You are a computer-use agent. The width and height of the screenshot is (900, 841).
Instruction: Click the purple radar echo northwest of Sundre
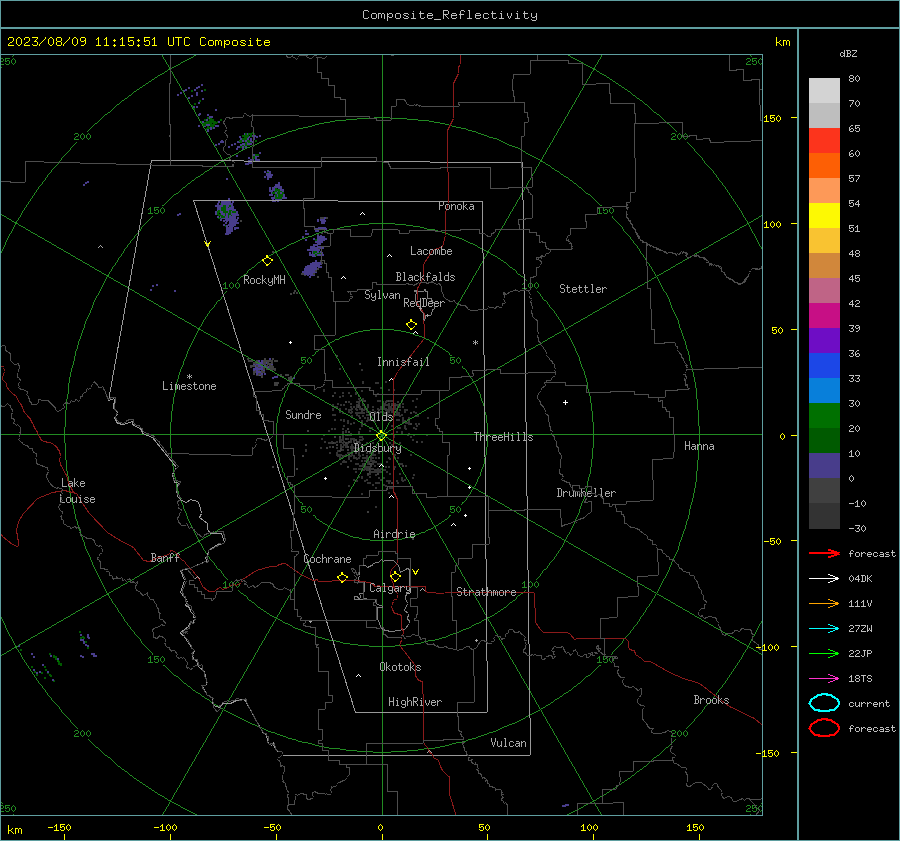263,367
